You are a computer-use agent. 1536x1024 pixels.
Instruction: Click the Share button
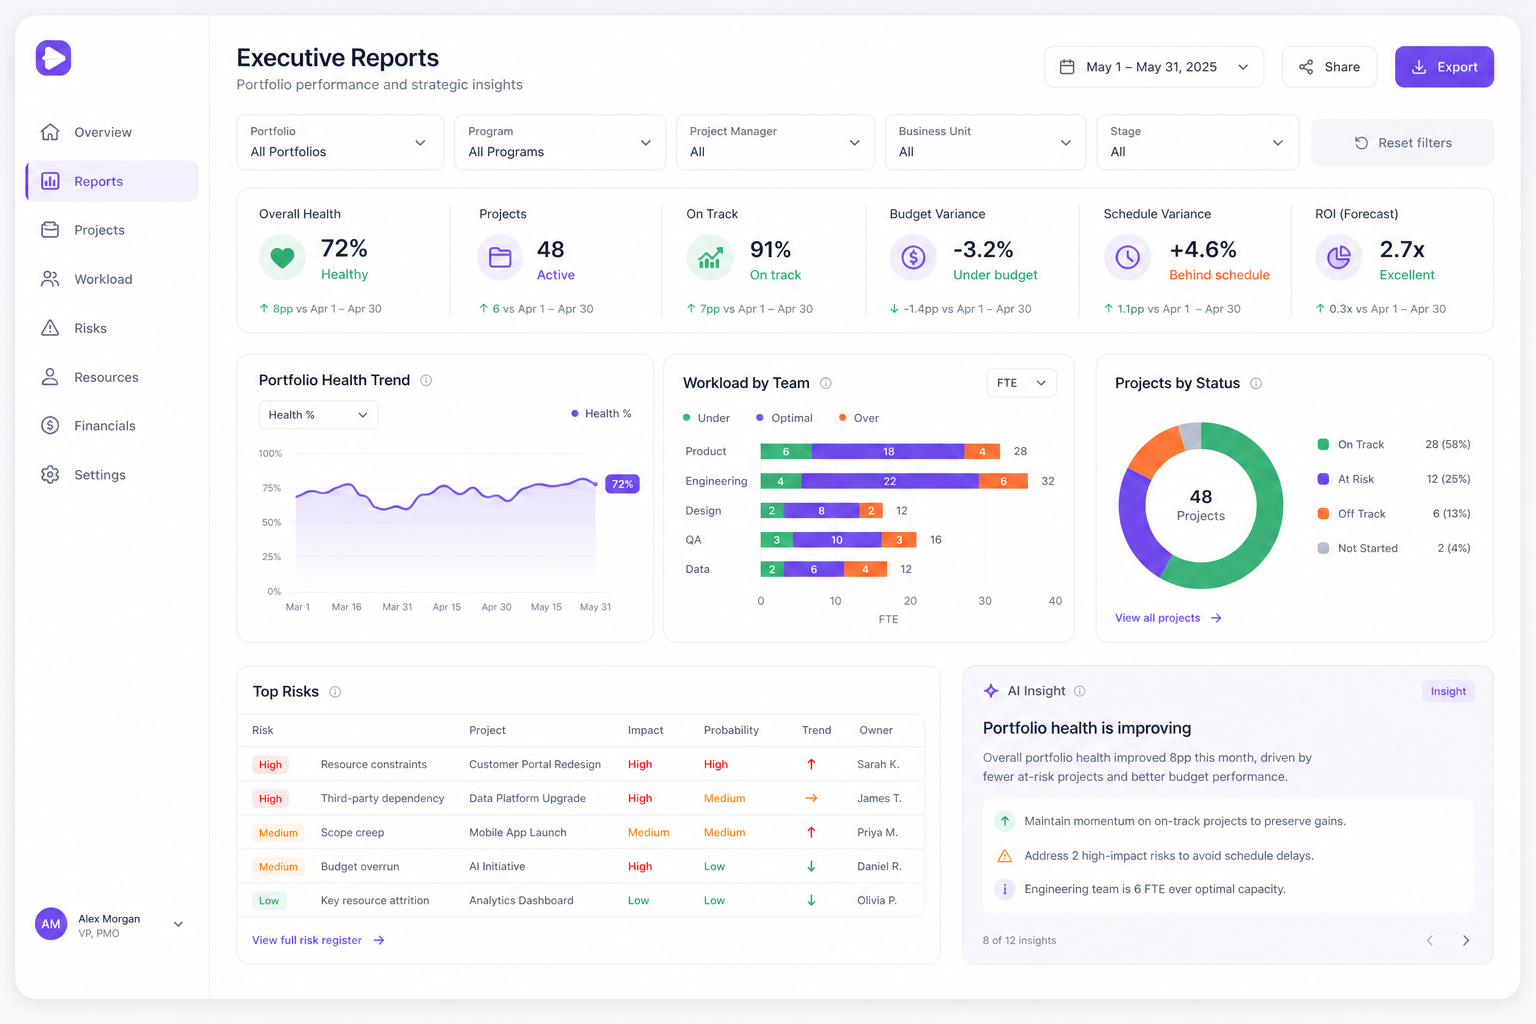tap(1329, 67)
